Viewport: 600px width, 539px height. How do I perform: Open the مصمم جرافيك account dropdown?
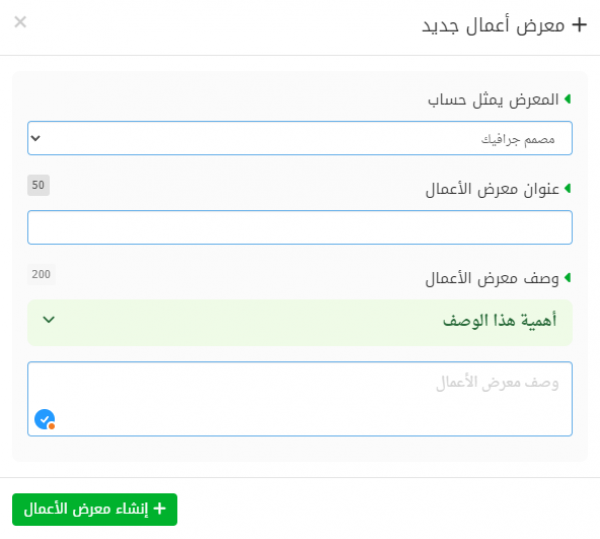[300, 138]
